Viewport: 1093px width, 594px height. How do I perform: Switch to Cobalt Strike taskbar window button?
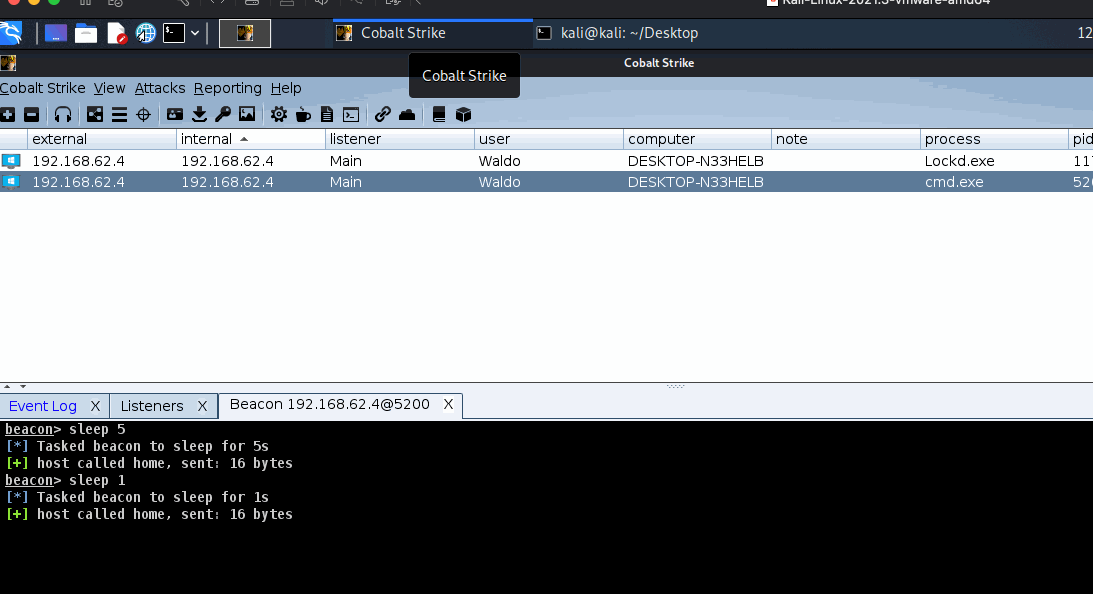[432, 33]
